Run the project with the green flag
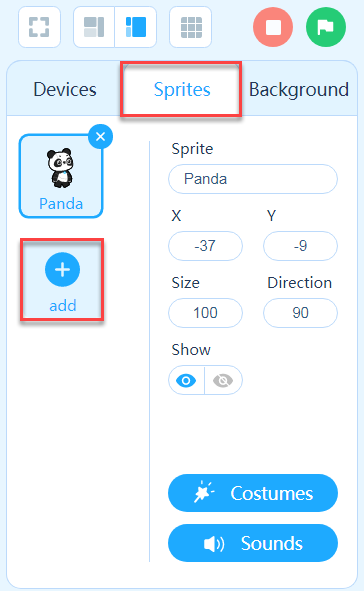 326,27
